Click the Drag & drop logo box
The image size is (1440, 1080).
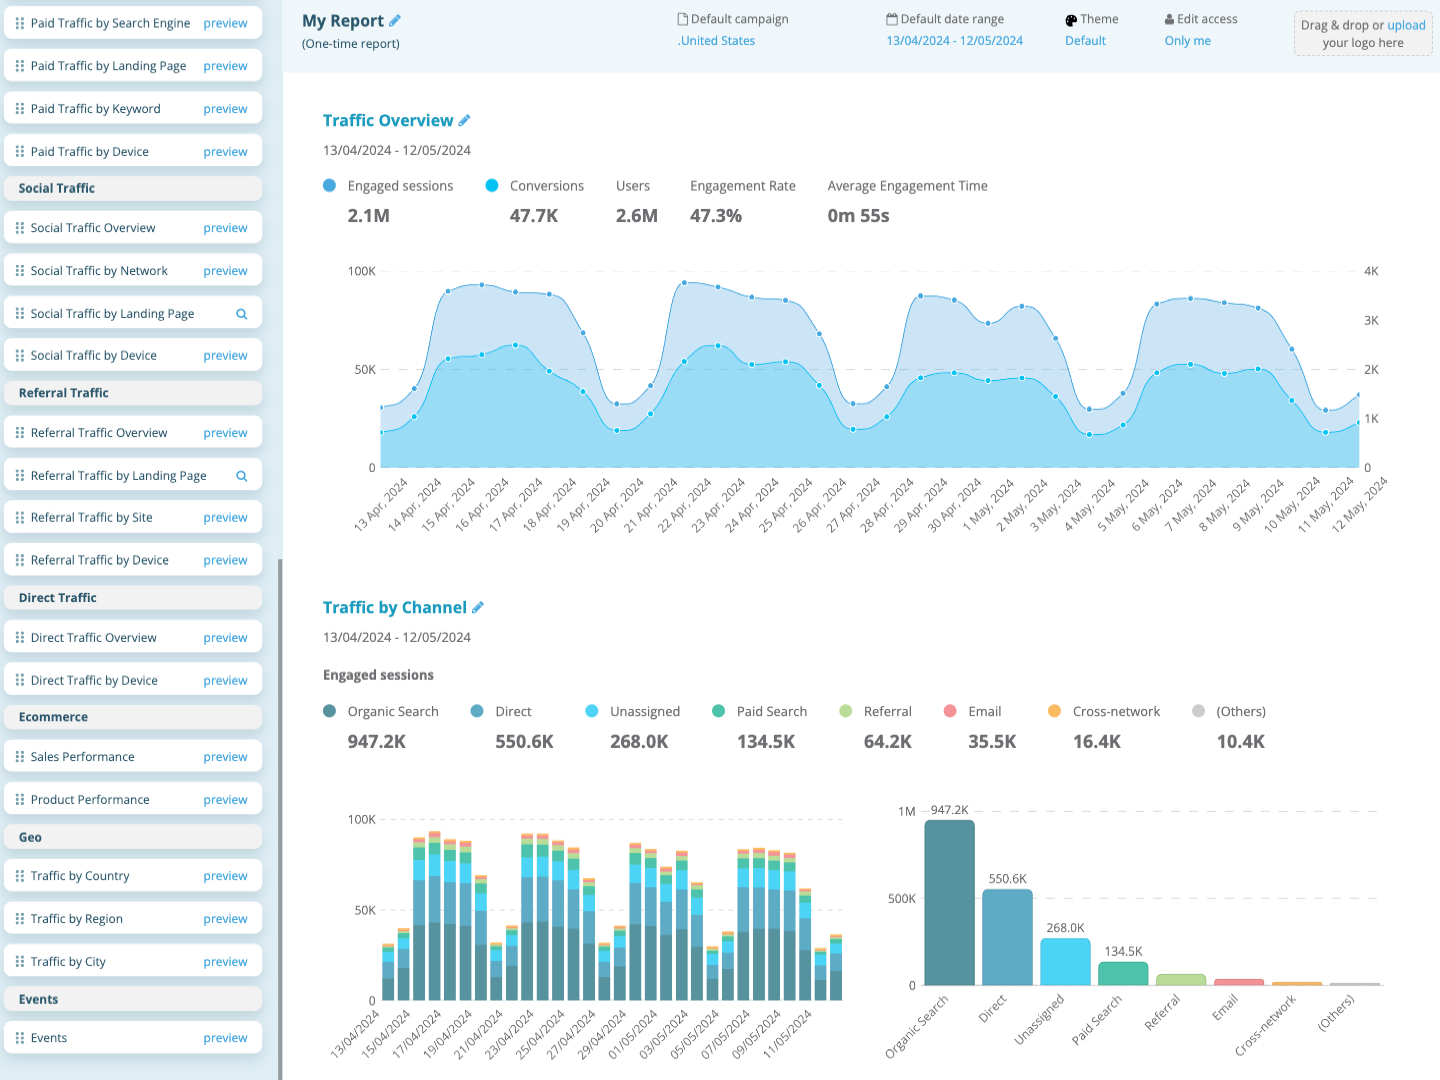1363,34
